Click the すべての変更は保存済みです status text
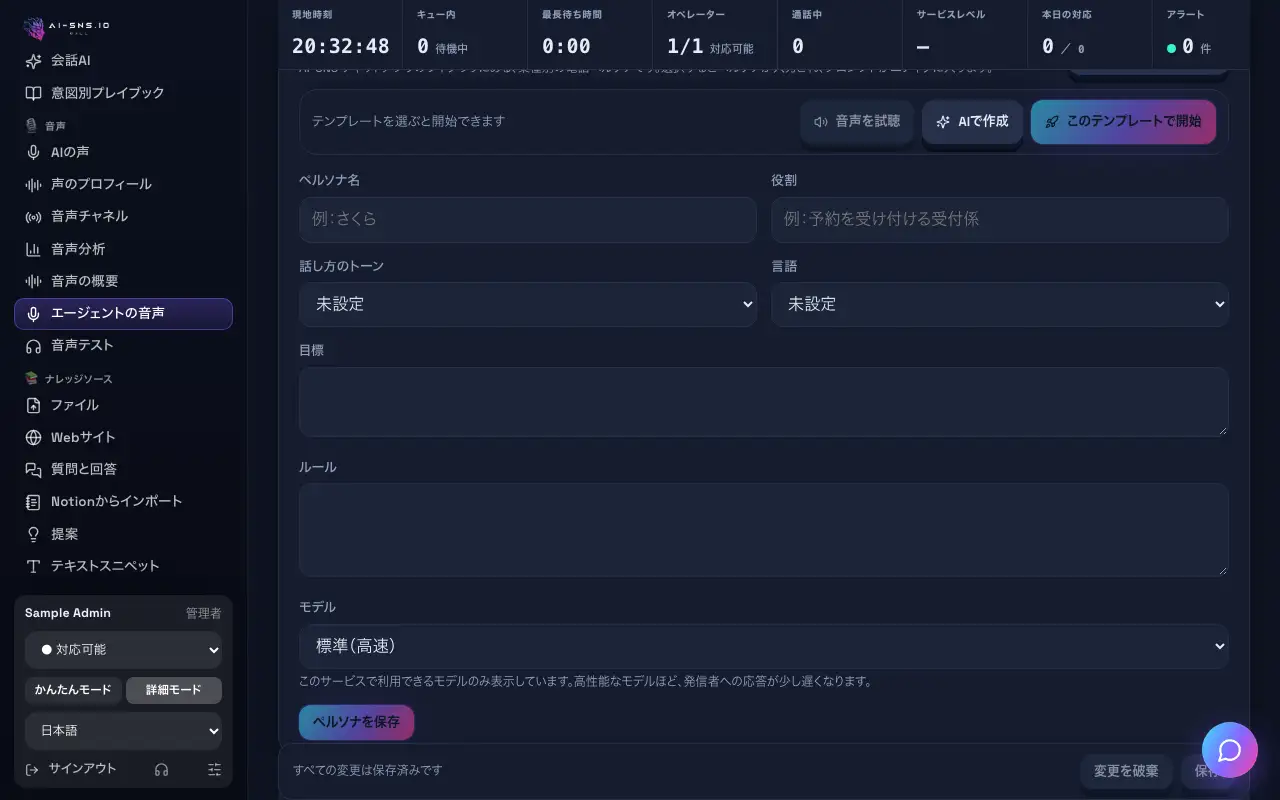The height and width of the screenshot is (800, 1280). click(x=367, y=770)
